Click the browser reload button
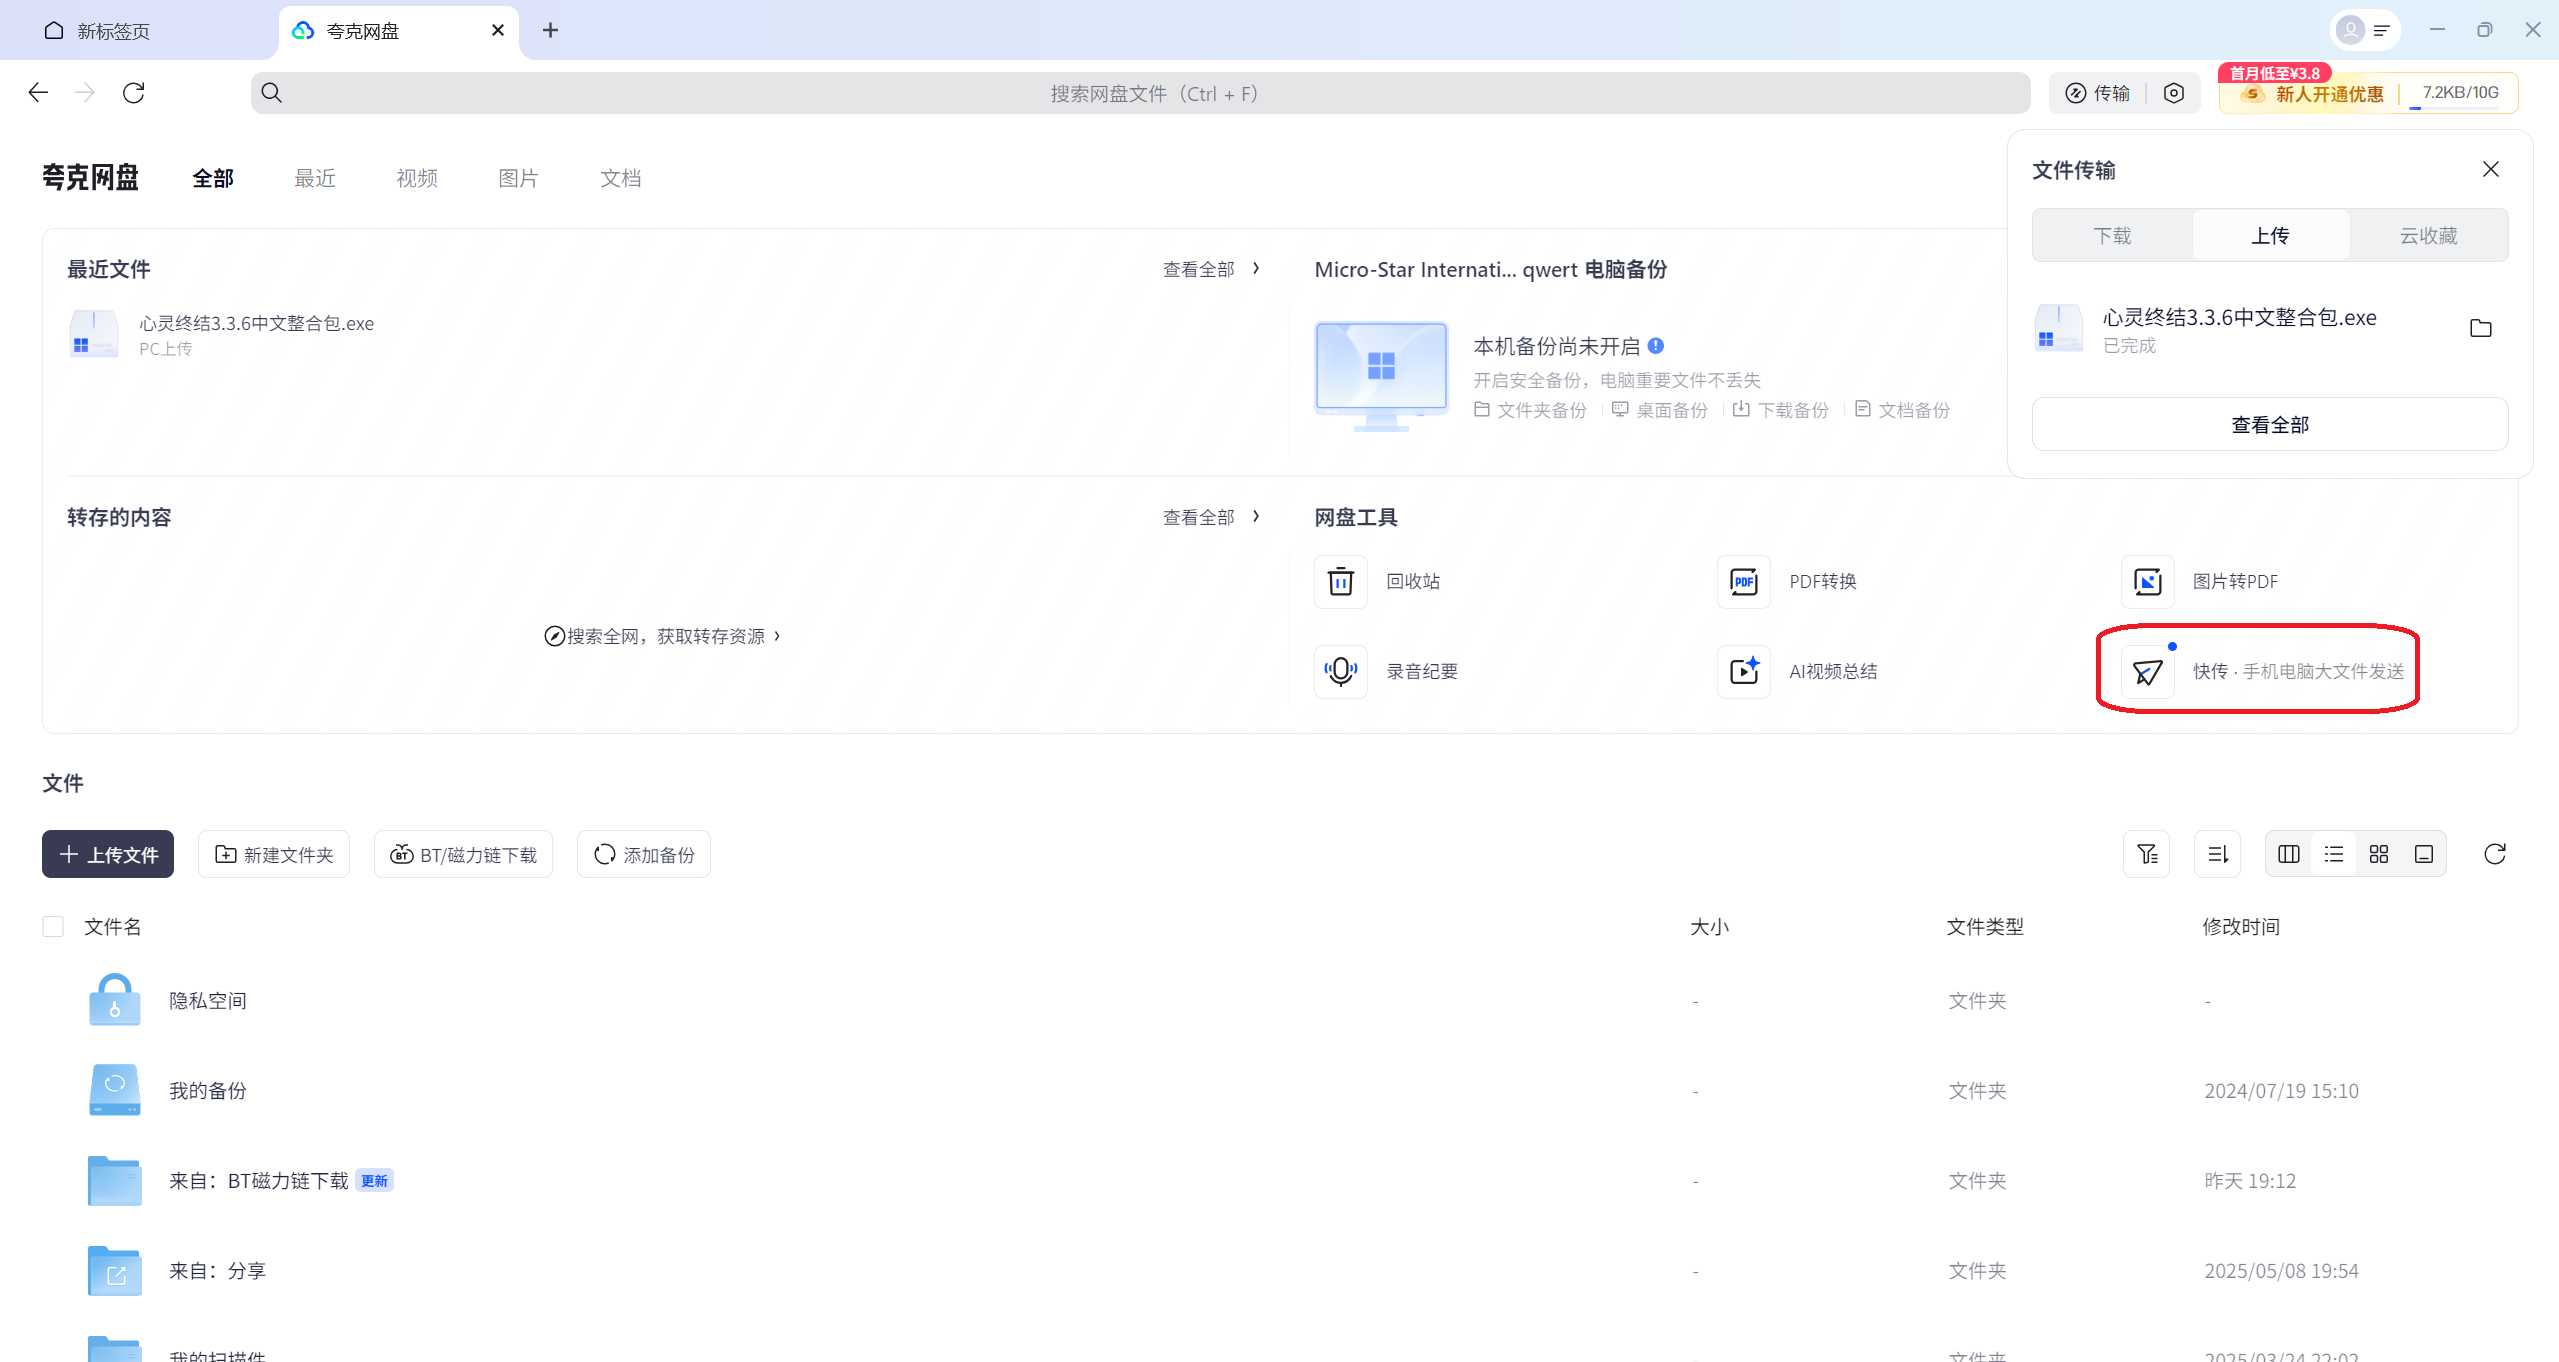Viewport: 2559px width, 1362px height. coord(133,93)
